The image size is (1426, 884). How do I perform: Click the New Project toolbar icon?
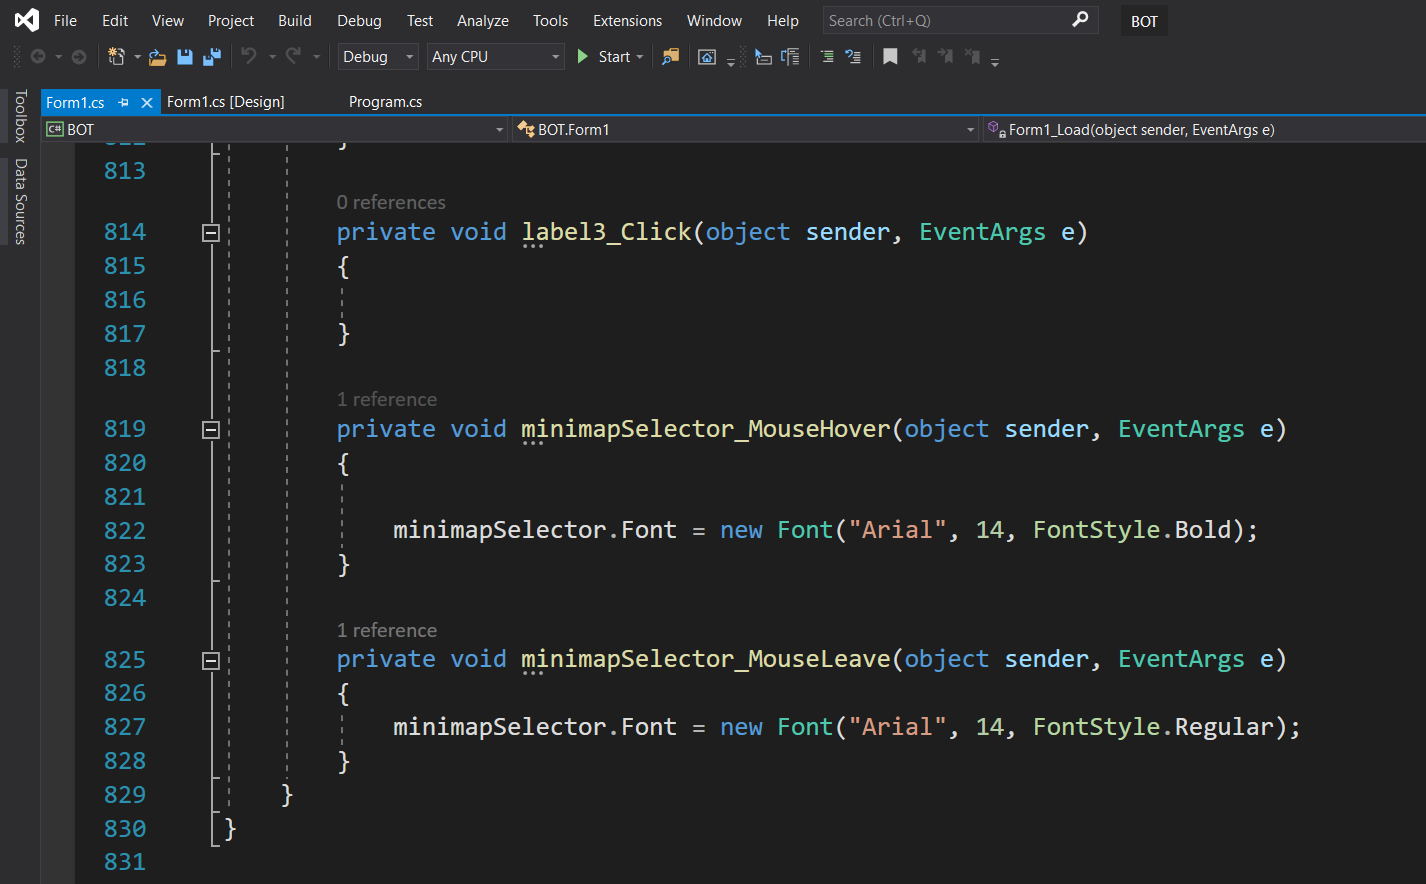[116, 57]
